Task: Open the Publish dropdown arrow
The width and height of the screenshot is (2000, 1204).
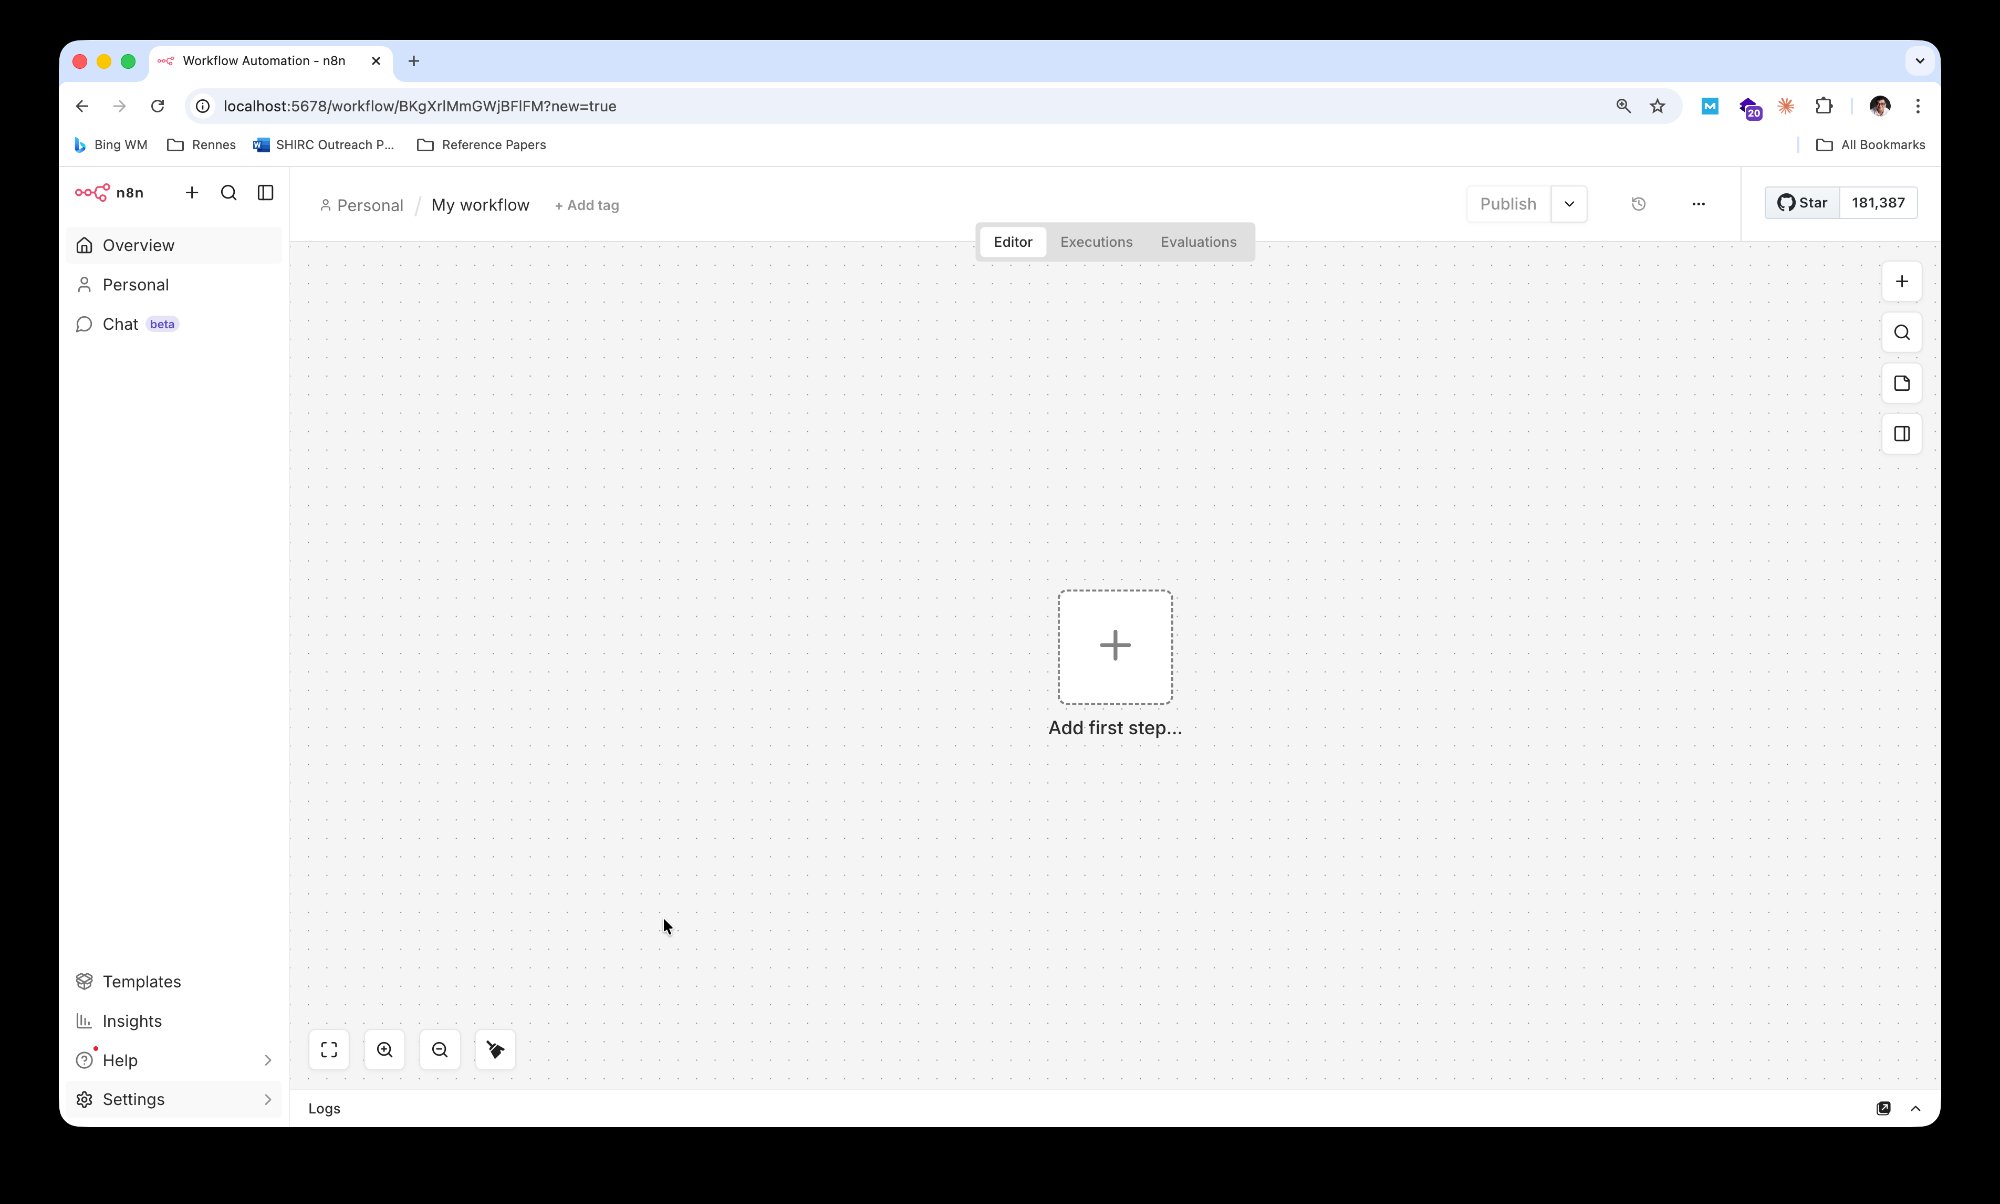Action: tap(1570, 204)
